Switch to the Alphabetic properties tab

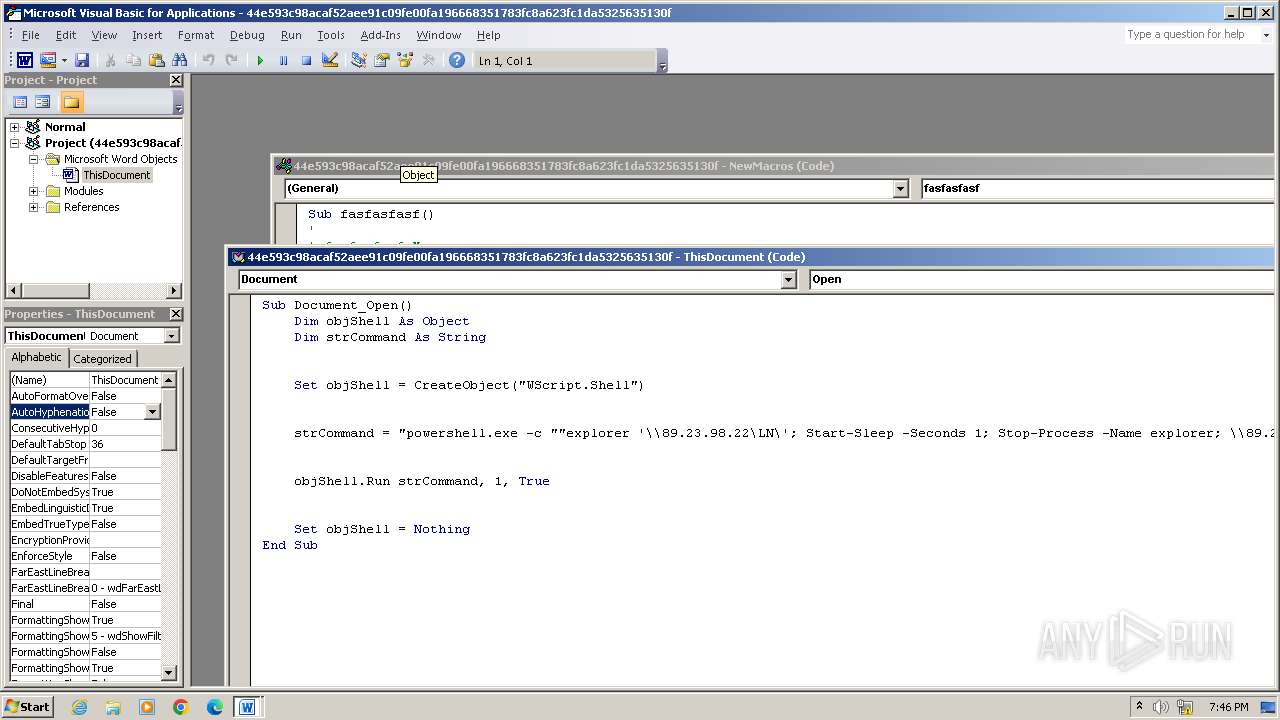click(37, 358)
